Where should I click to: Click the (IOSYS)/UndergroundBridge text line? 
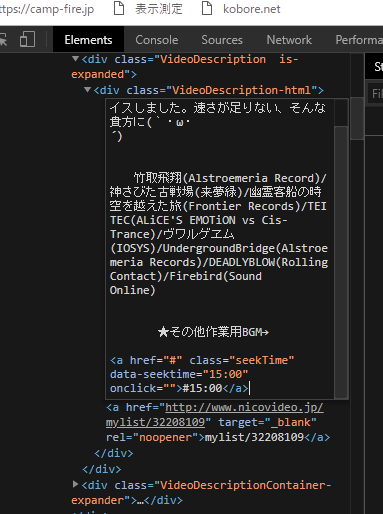[219, 248]
